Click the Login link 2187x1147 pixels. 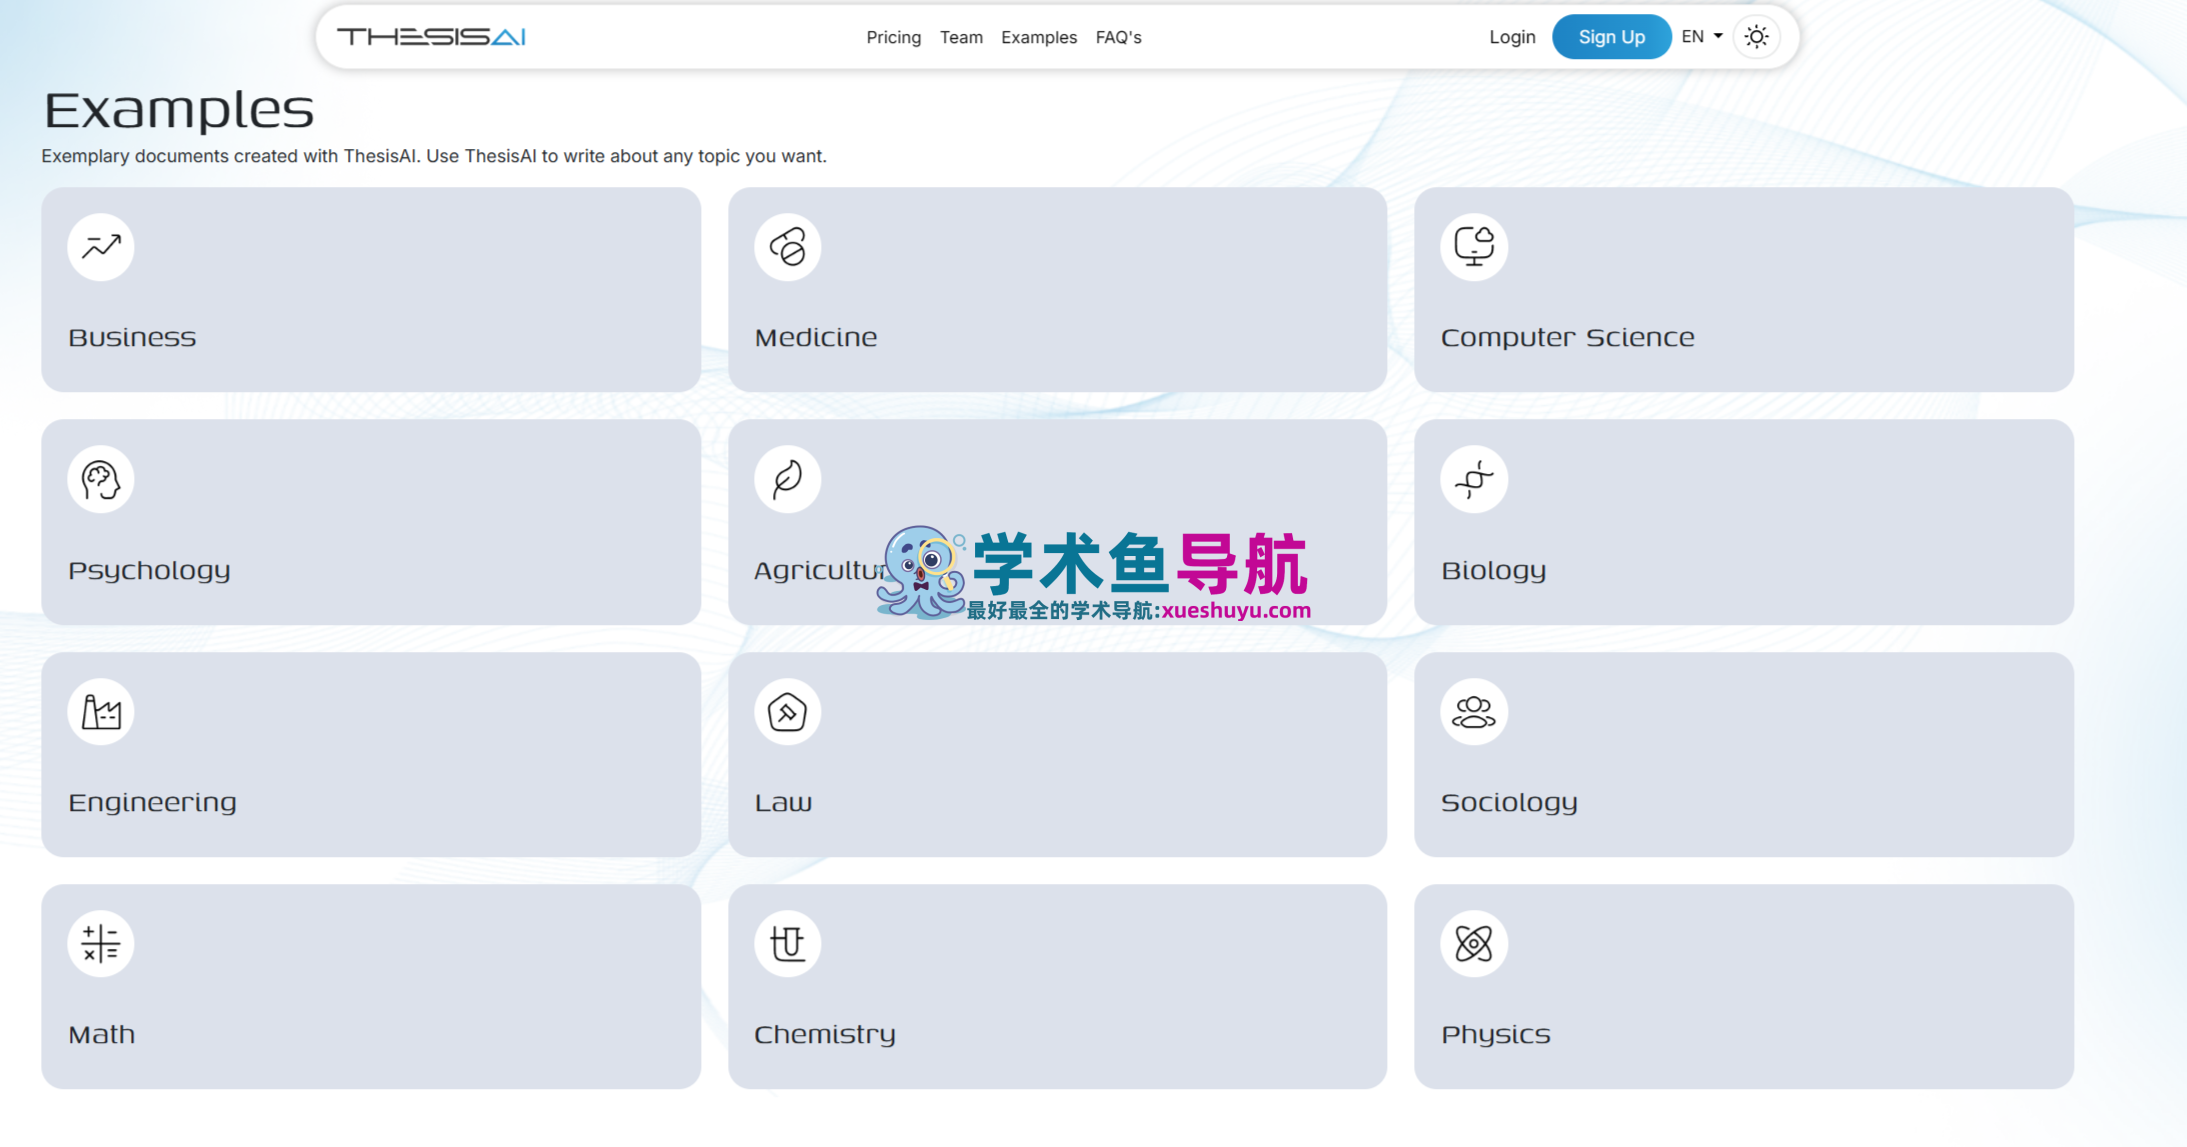pos(1512,37)
